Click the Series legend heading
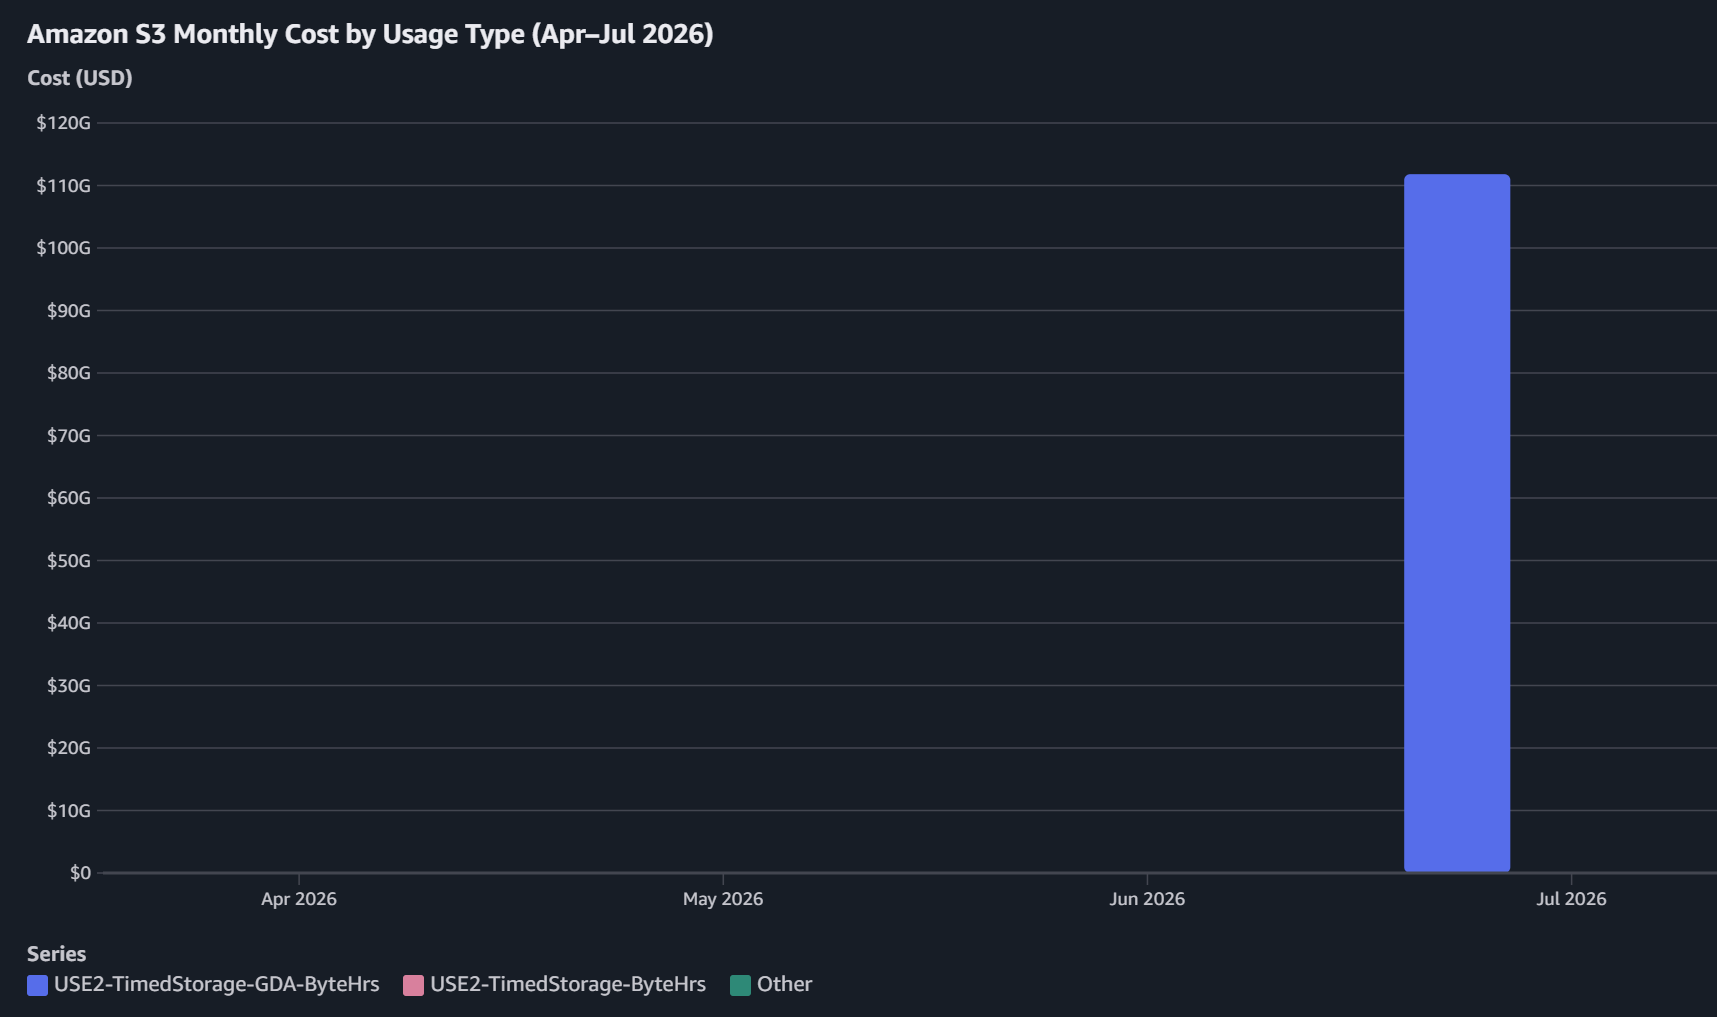This screenshot has height=1017, width=1717. (57, 954)
